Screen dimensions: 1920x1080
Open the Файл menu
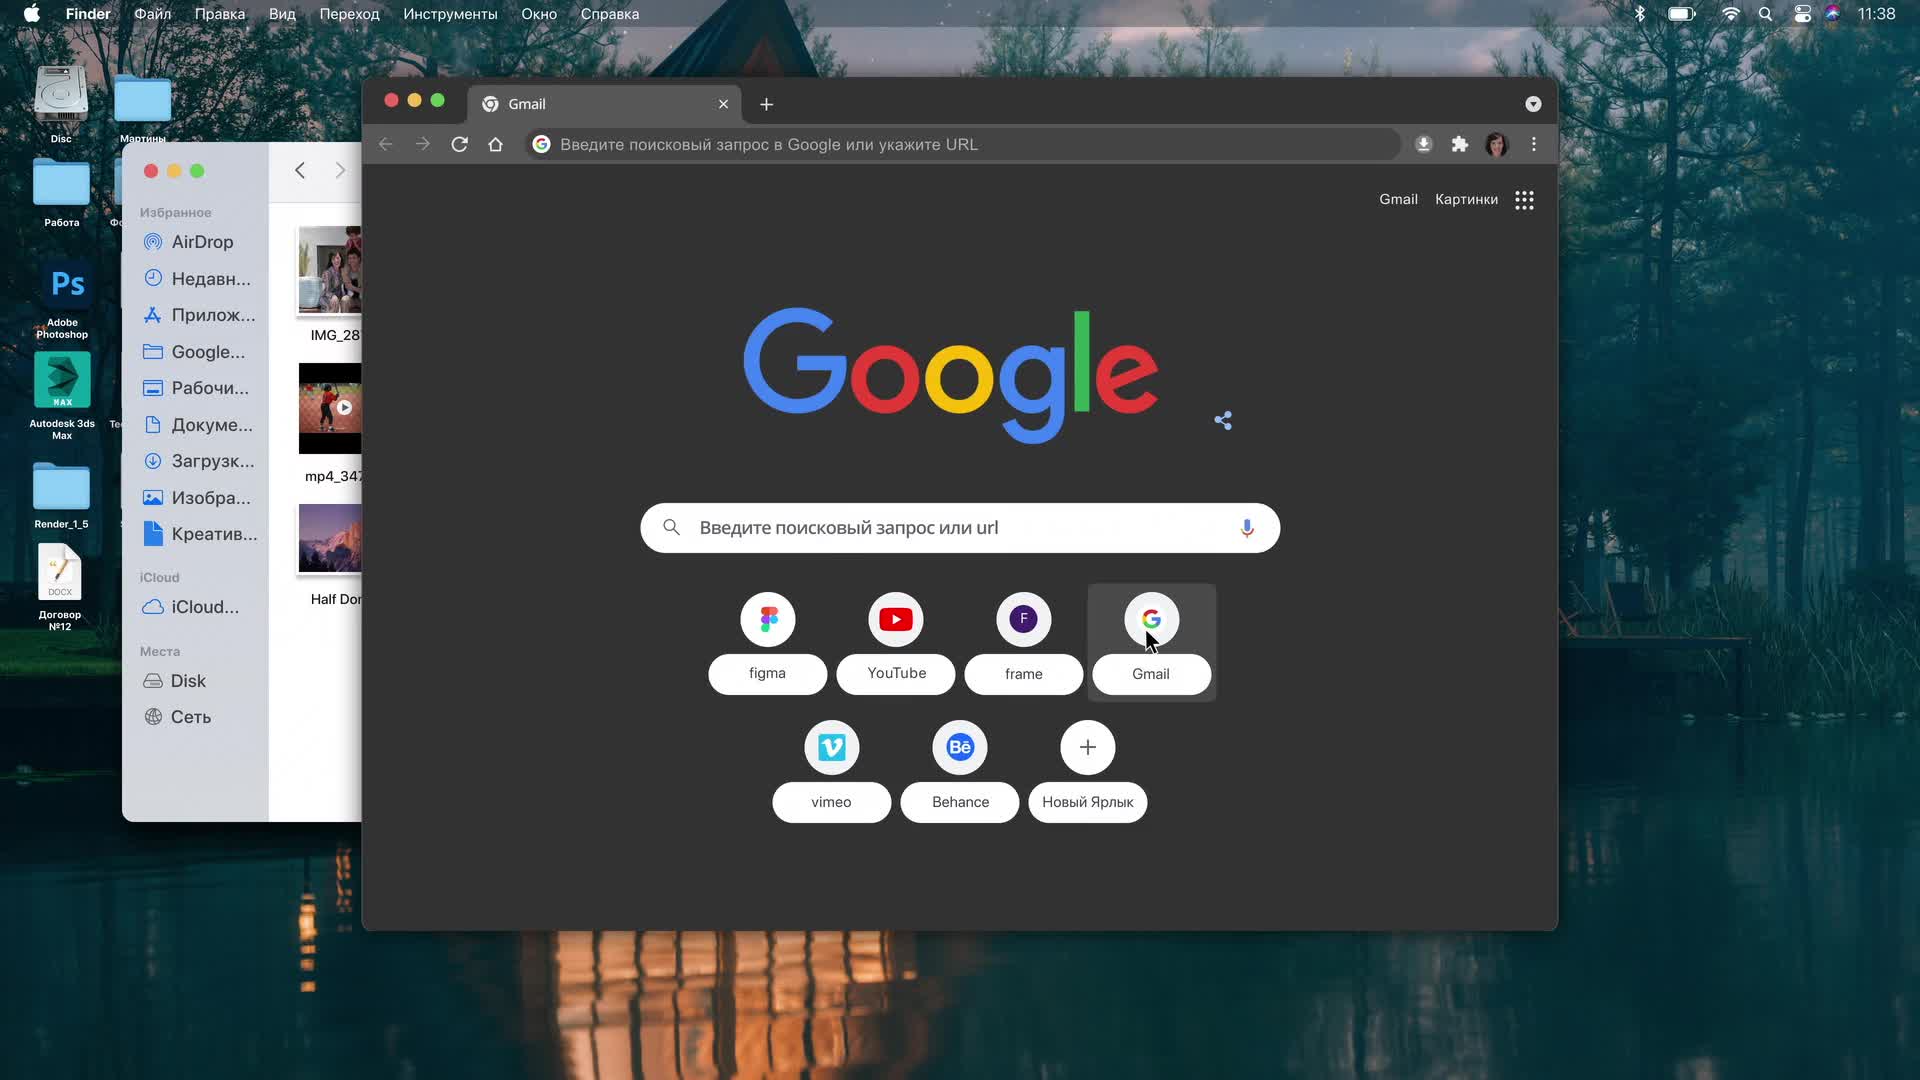coord(153,14)
